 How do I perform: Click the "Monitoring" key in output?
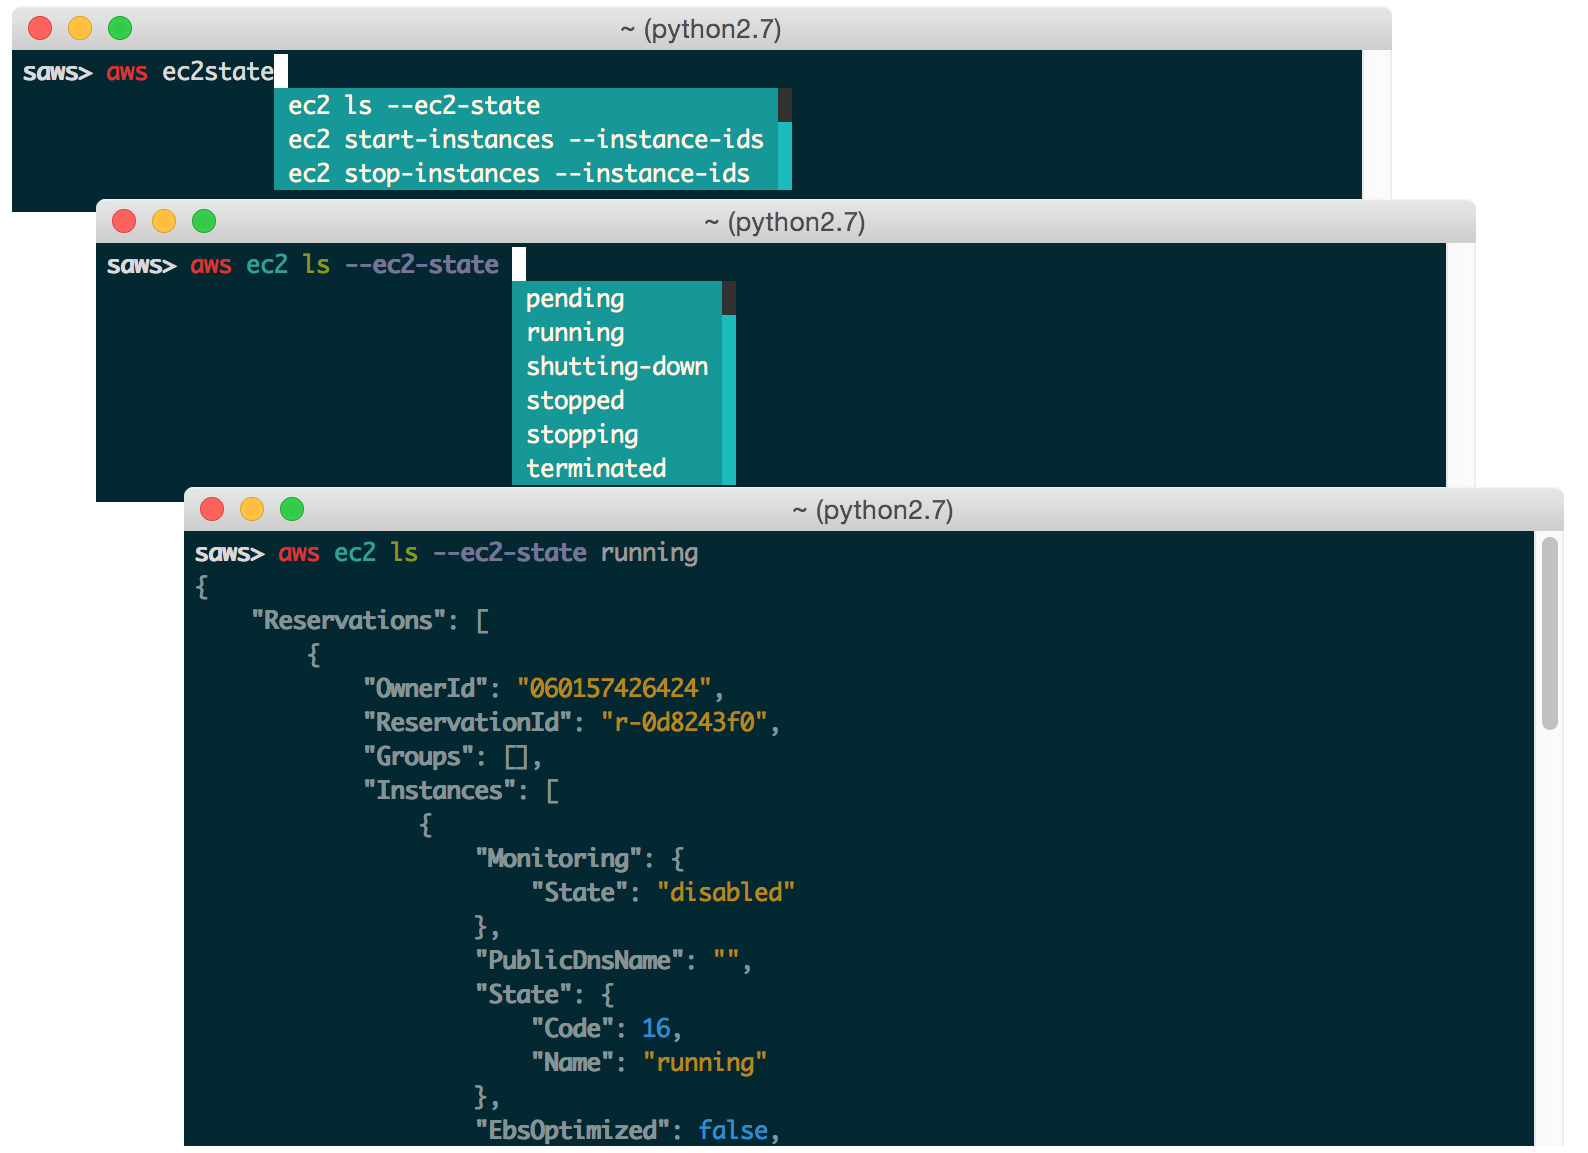(x=558, y=858)
